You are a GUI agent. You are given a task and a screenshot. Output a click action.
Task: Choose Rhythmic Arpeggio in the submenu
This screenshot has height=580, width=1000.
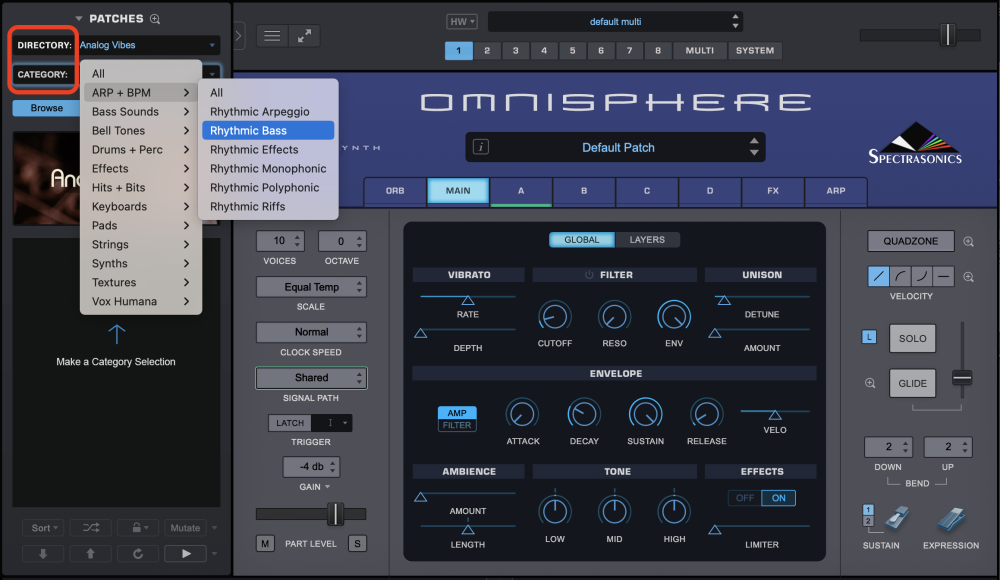(268, 112)
